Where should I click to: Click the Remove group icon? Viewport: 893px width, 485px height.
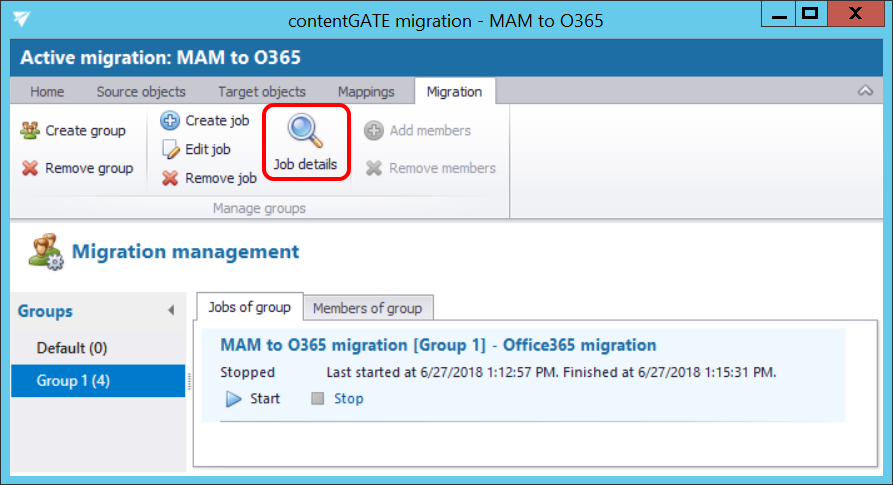point(31,168)
